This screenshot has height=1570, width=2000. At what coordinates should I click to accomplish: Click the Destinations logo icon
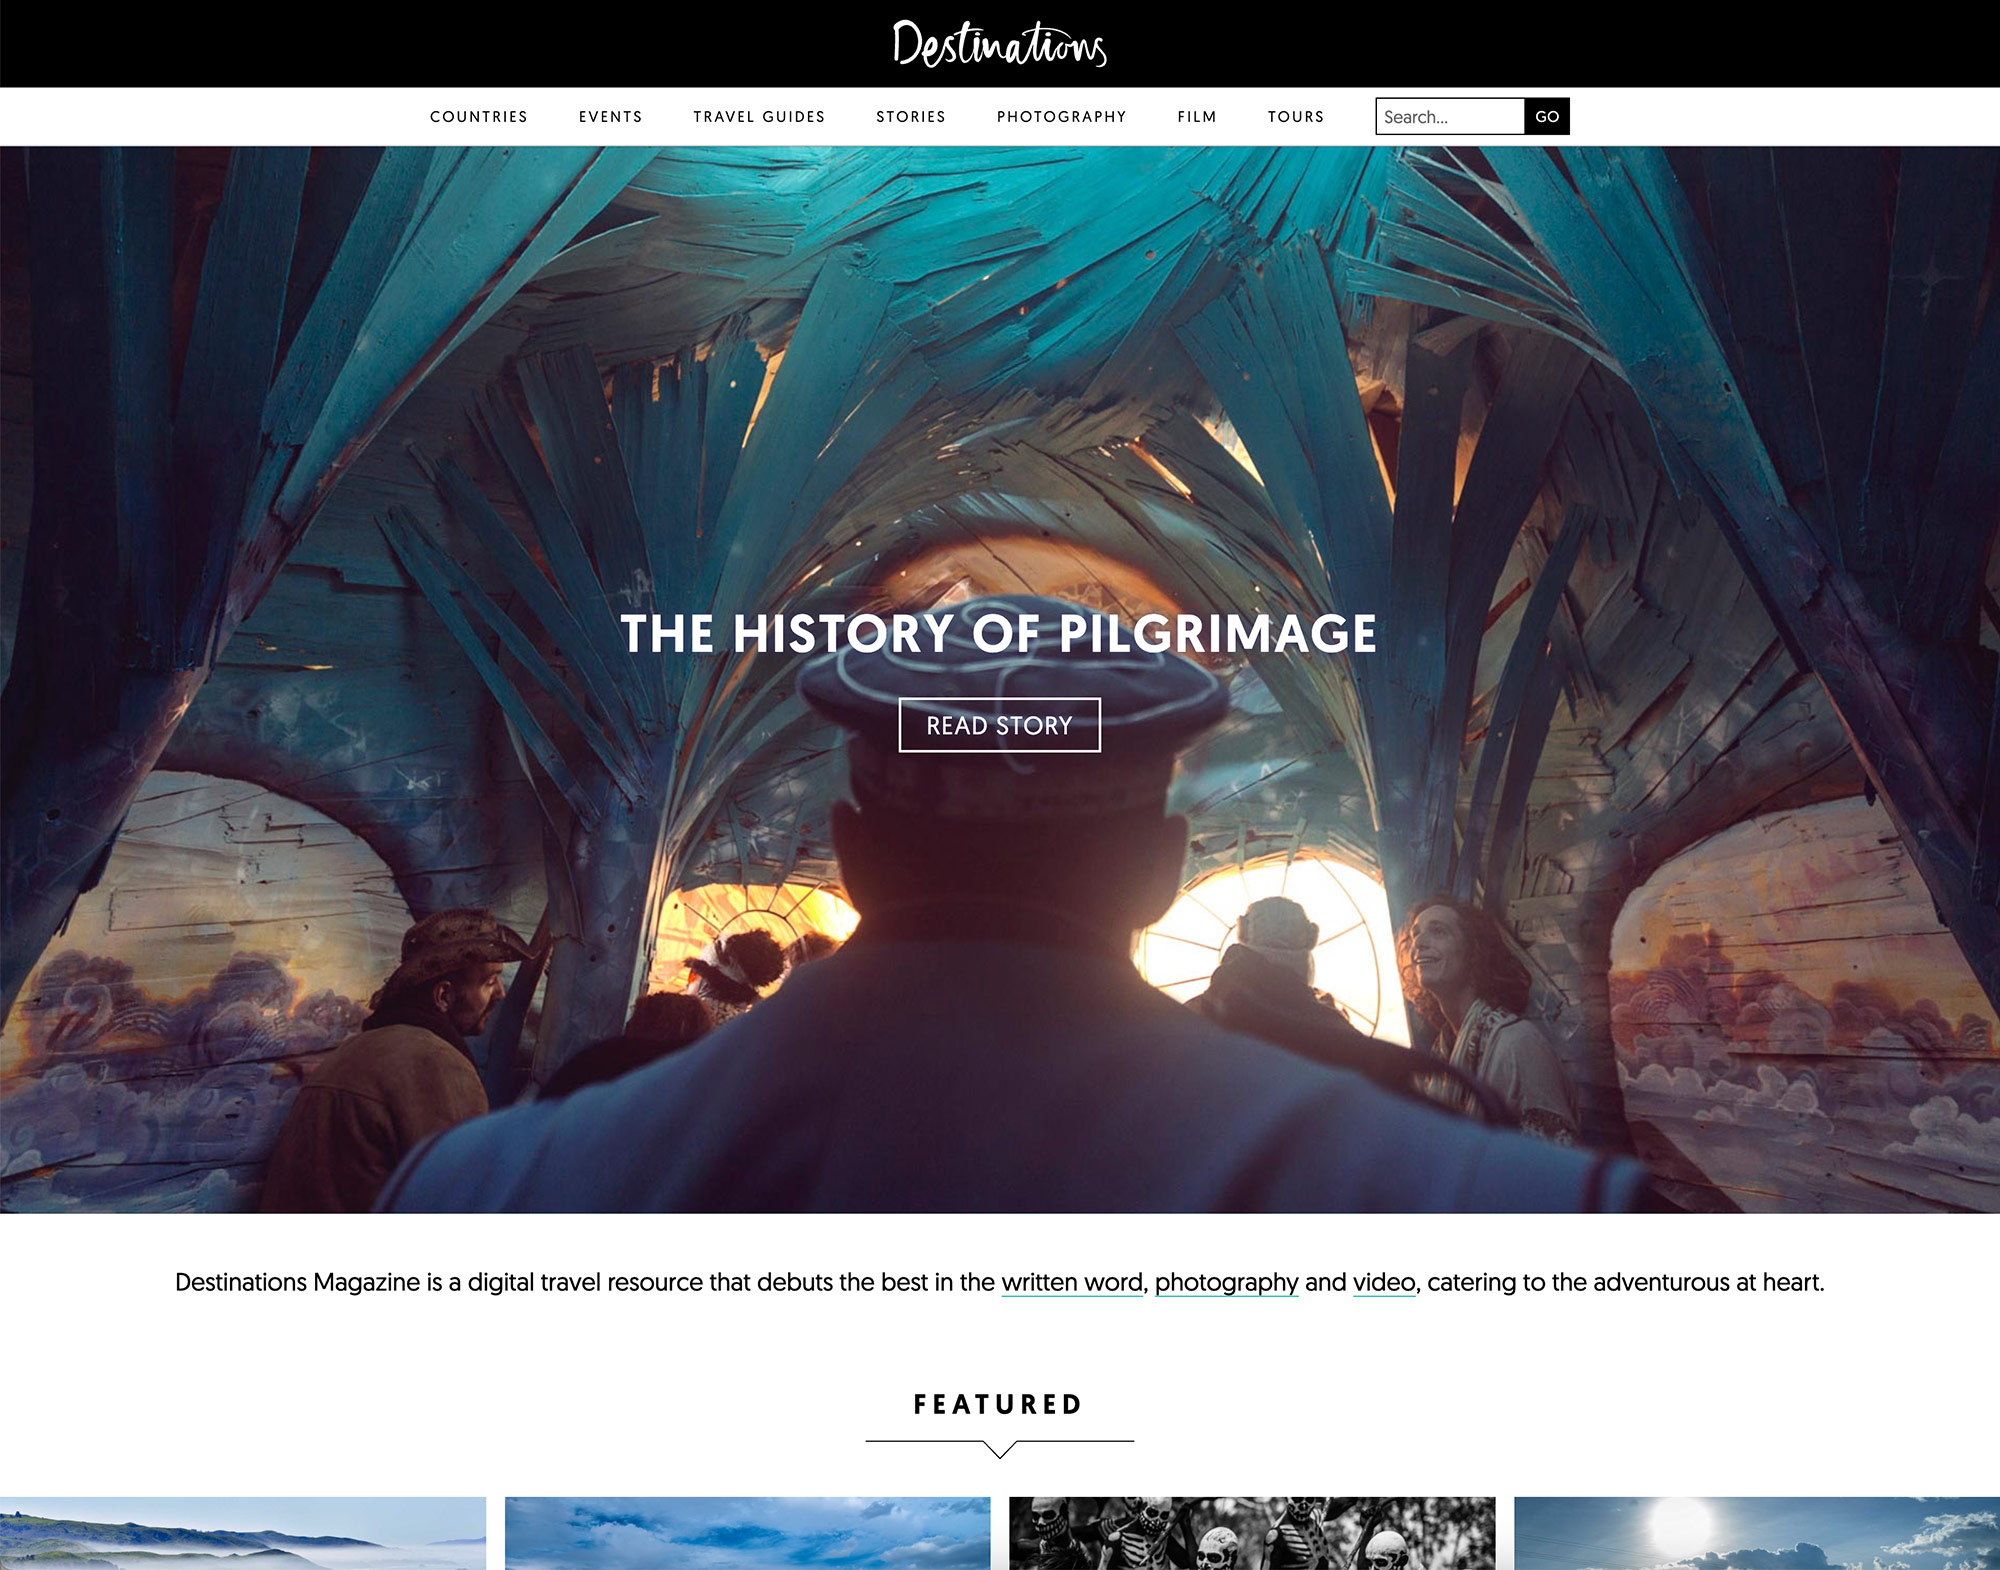1000,44
